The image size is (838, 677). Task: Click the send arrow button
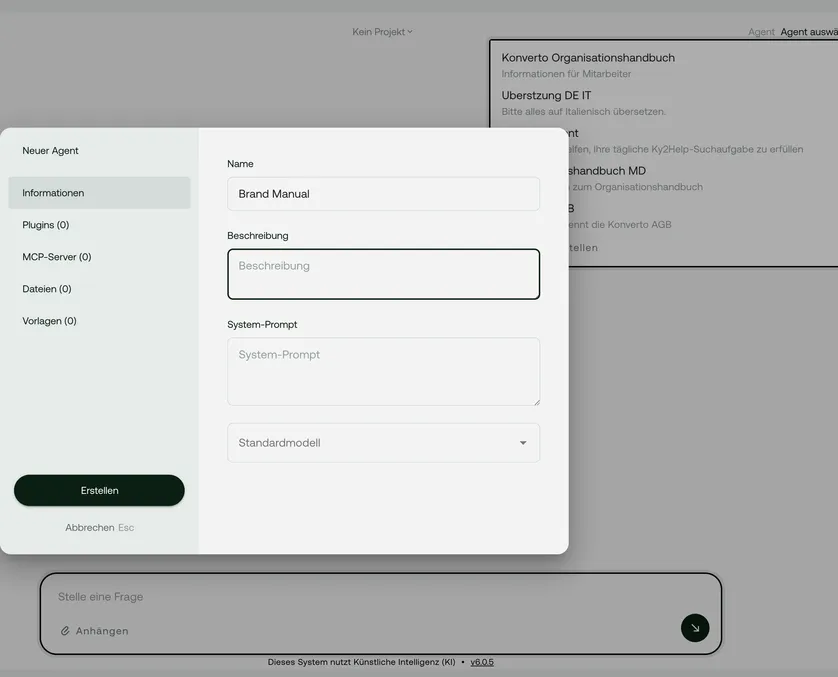(x=695, y=628)
